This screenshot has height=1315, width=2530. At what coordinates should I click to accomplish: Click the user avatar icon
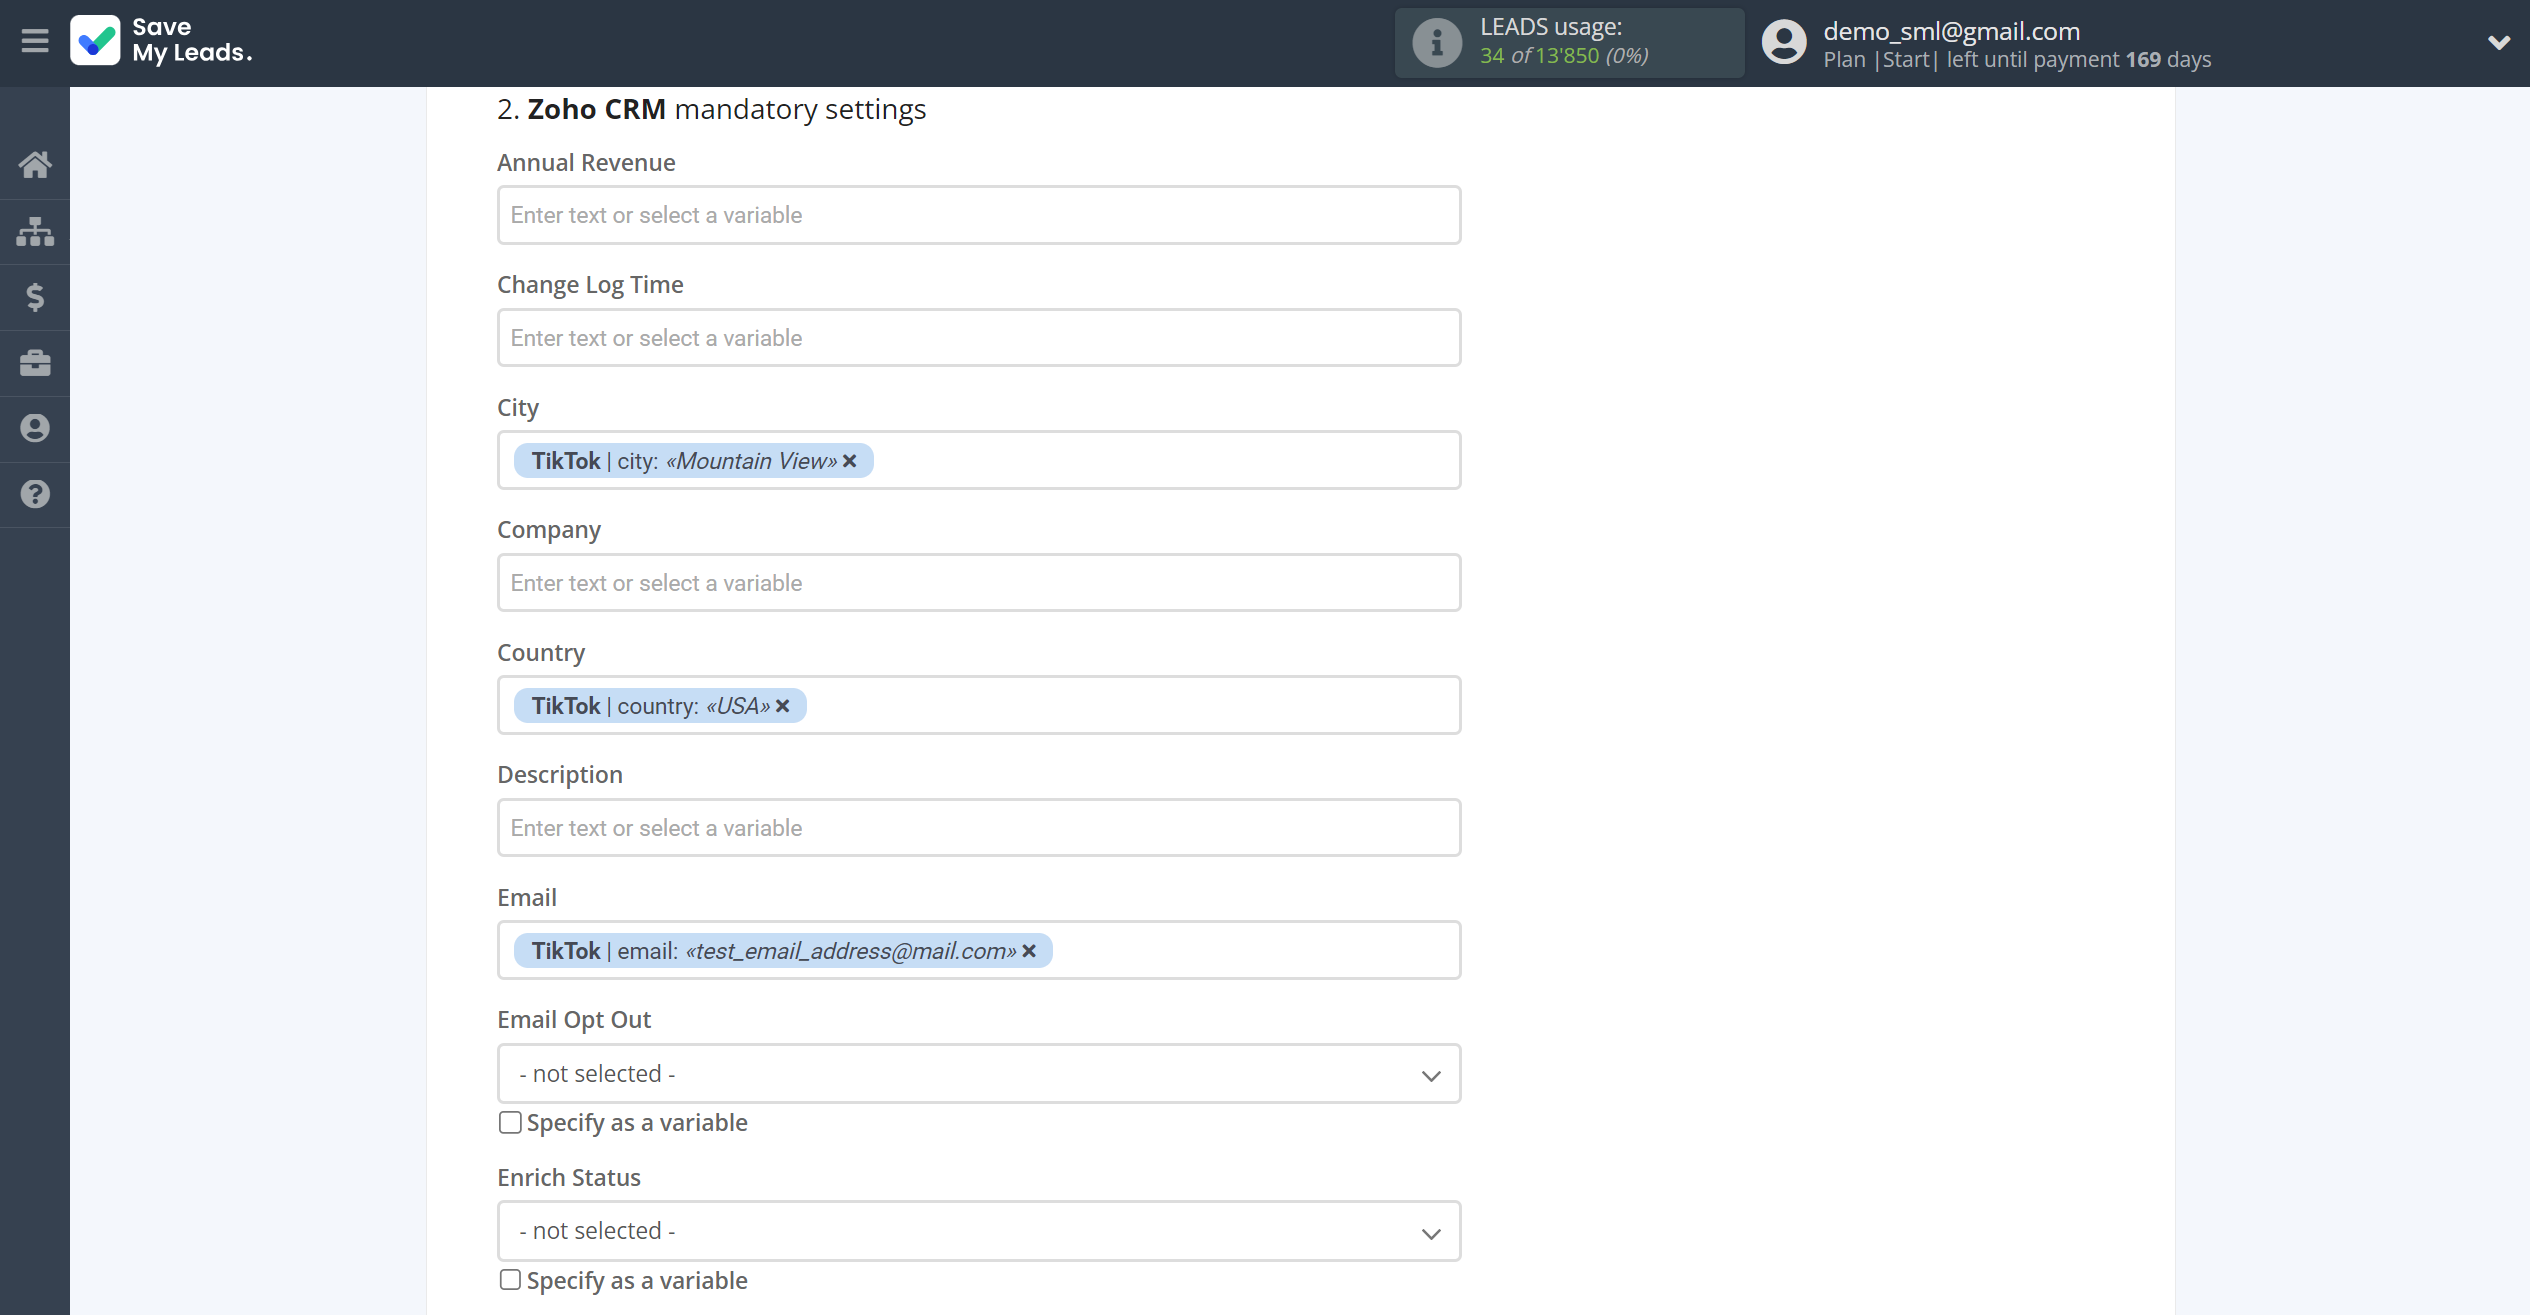coord(1784,42)
